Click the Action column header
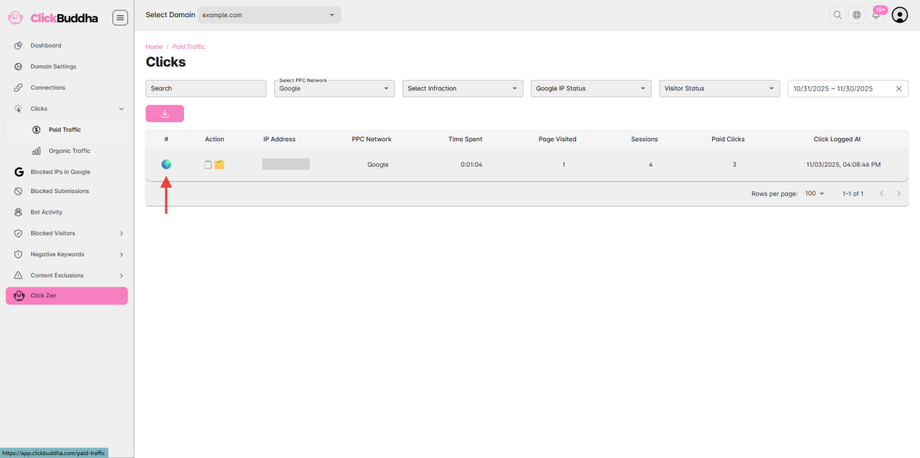This screenshot has width=920, height=458. click(x=214, y=140)
